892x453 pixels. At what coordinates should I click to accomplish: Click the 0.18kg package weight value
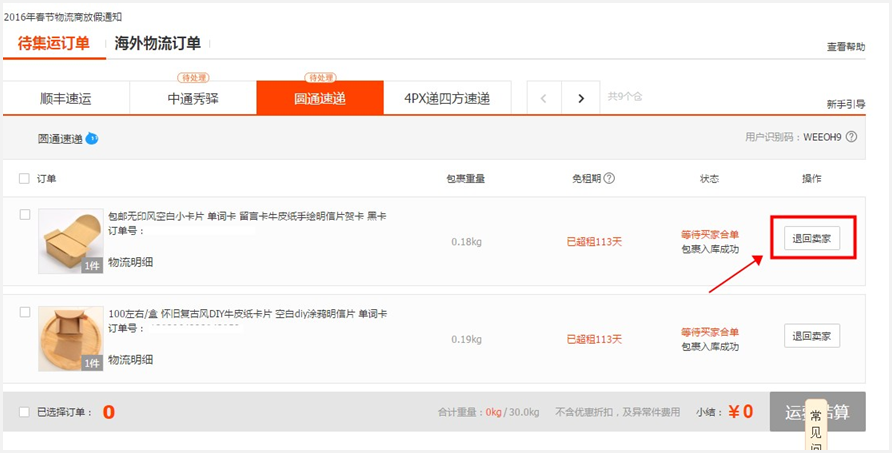pos(466,242)
